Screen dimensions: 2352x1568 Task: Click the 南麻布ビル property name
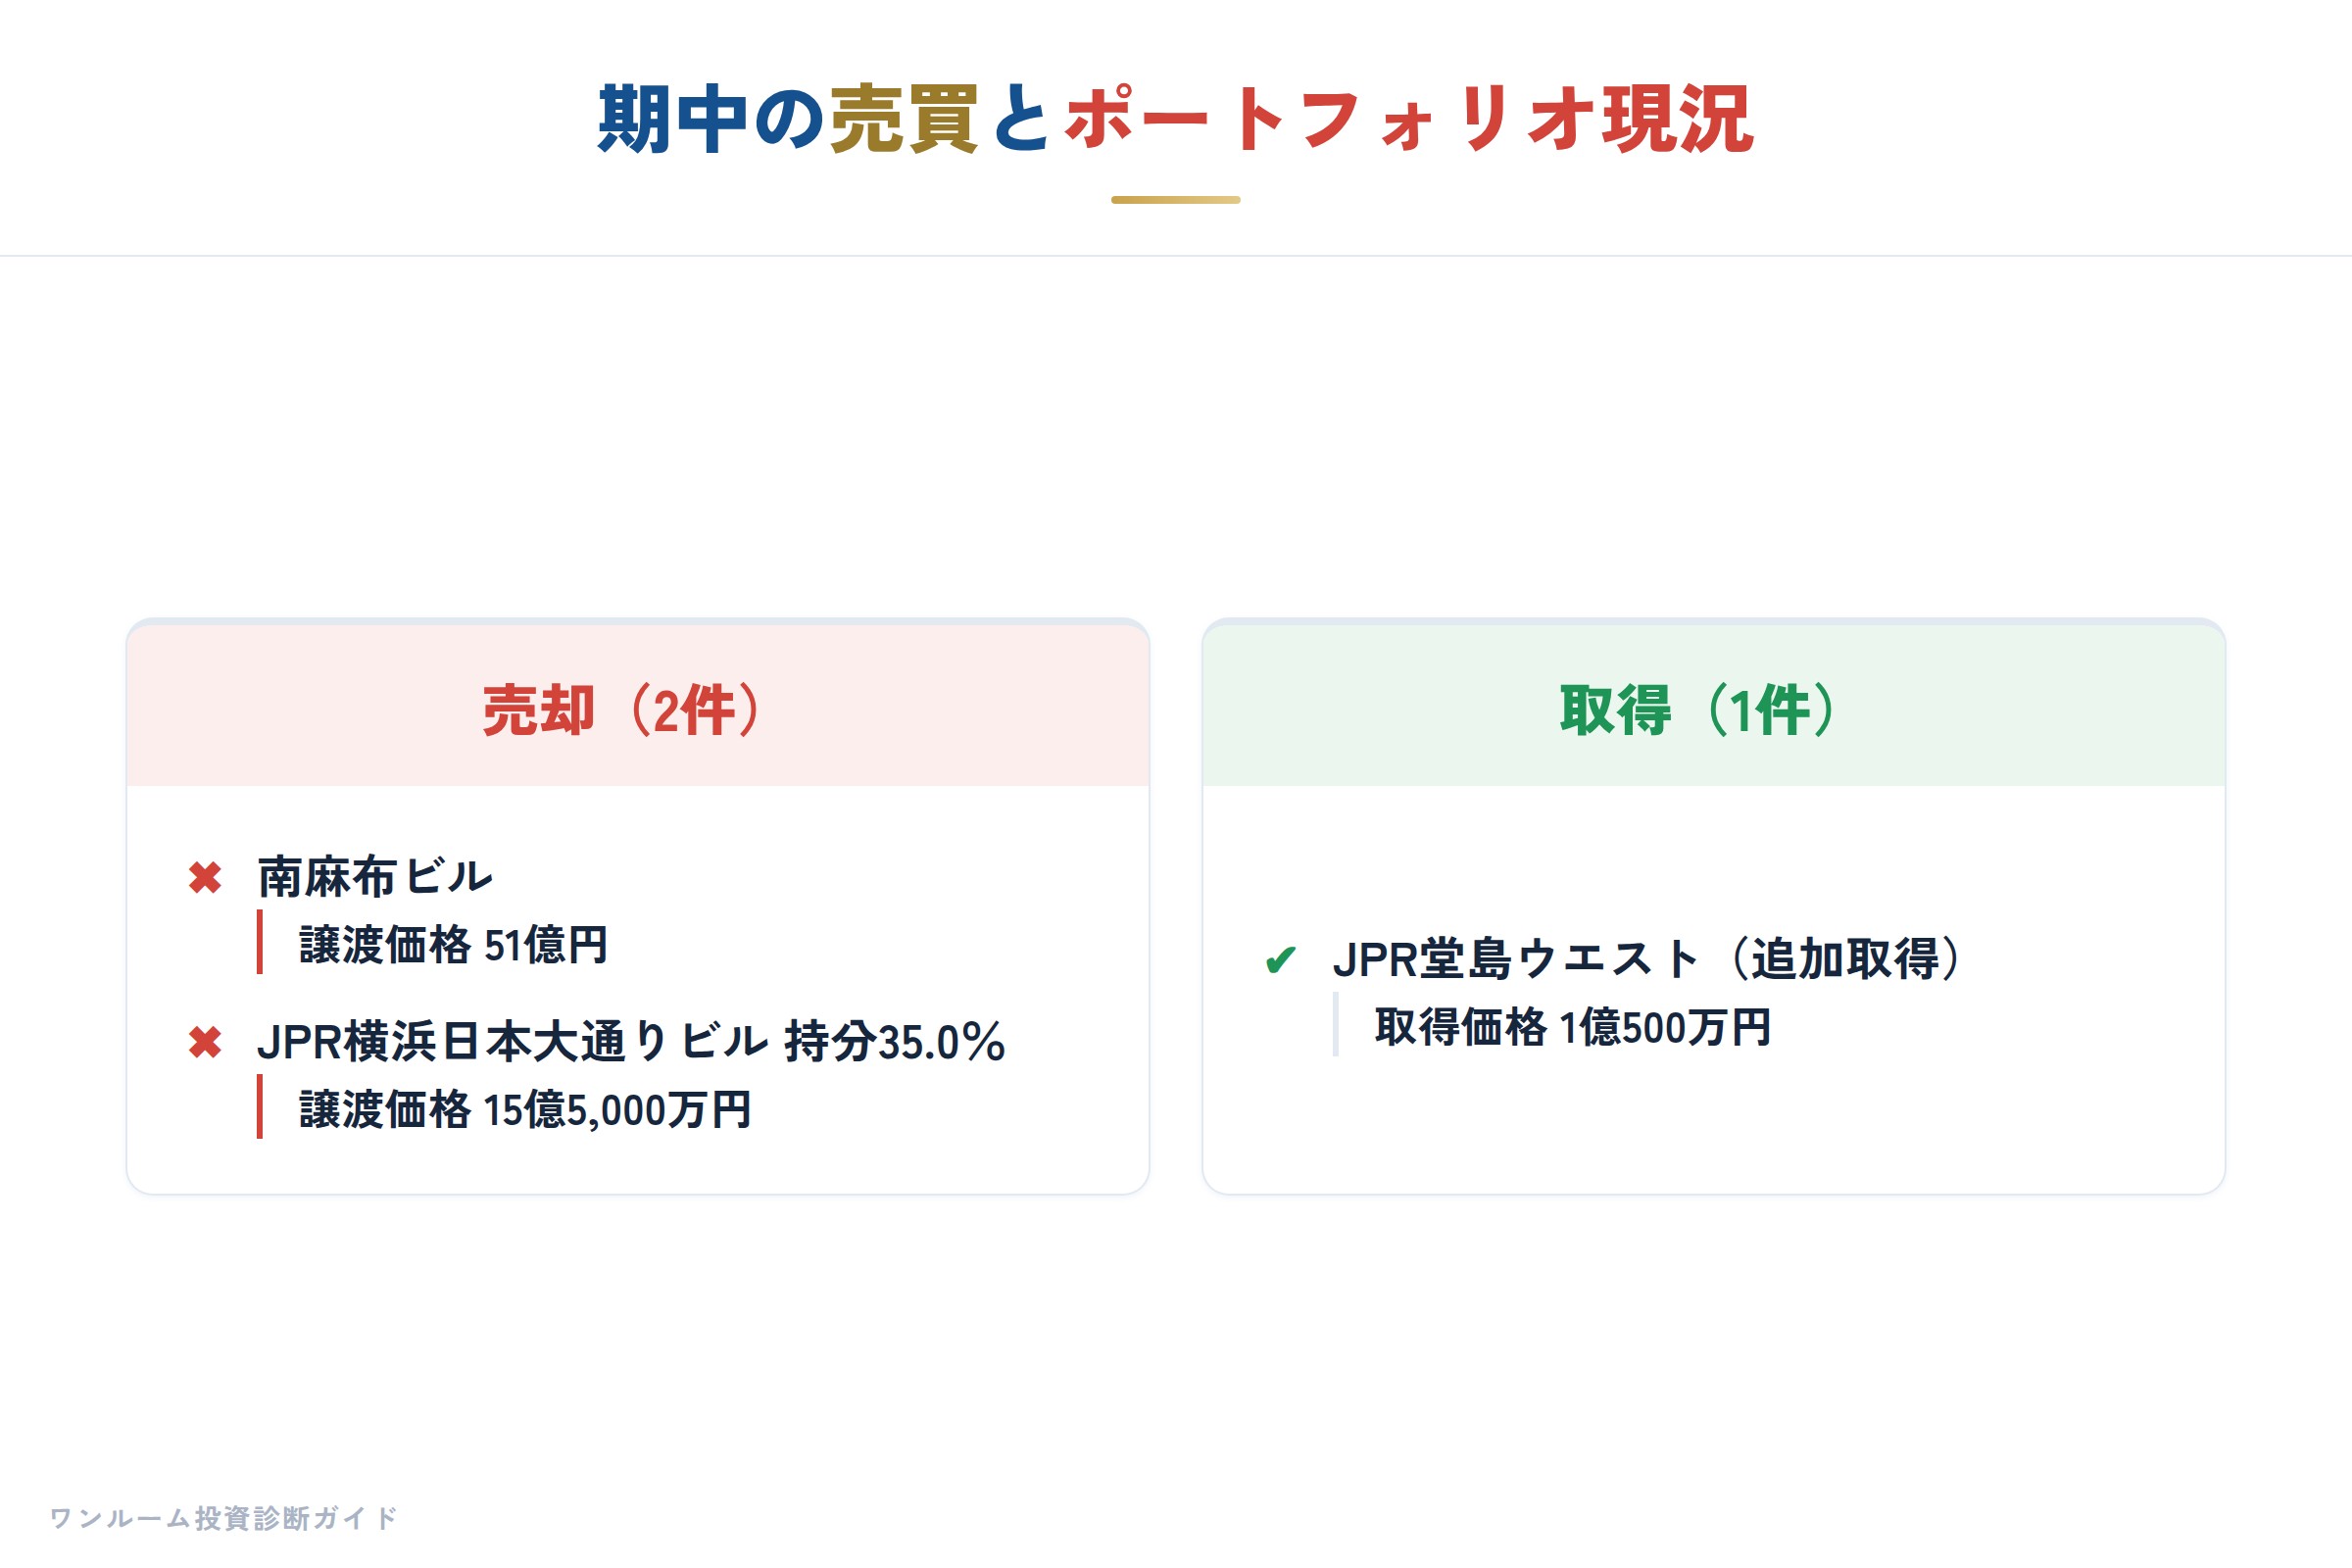pyautogui.click(x=376, y=877)
